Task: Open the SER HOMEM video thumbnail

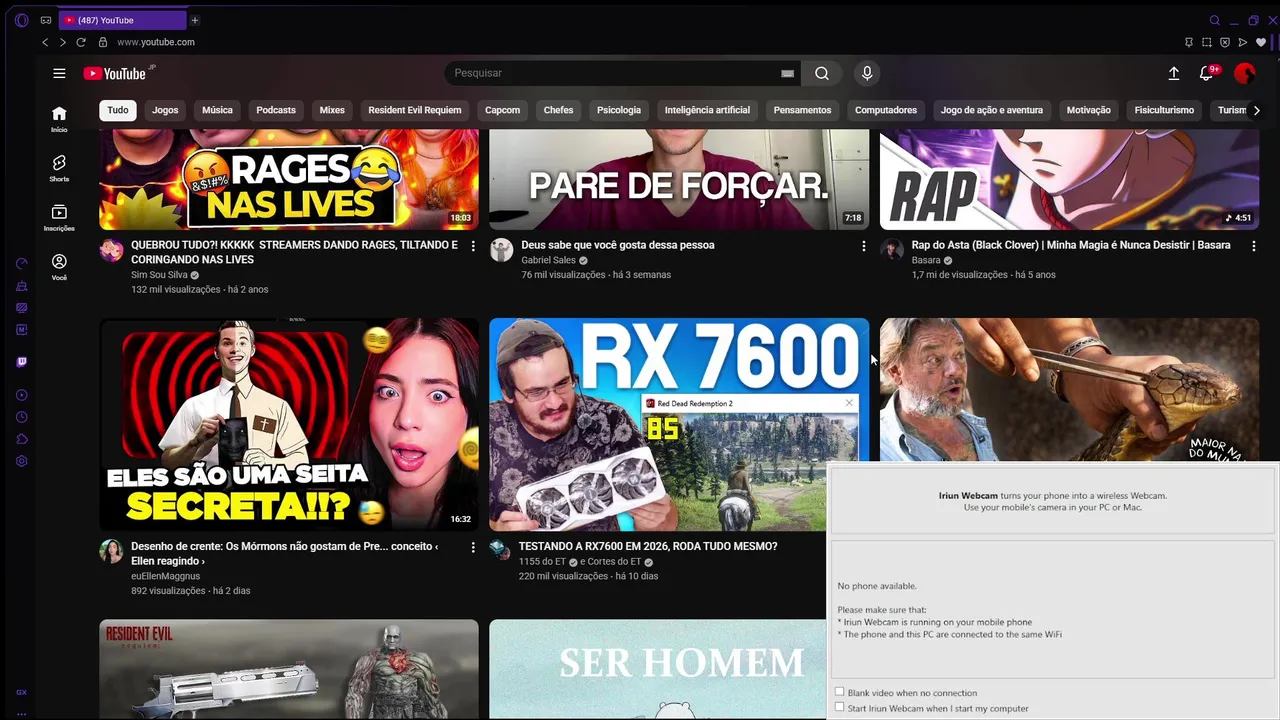Action: coord(658,669)
